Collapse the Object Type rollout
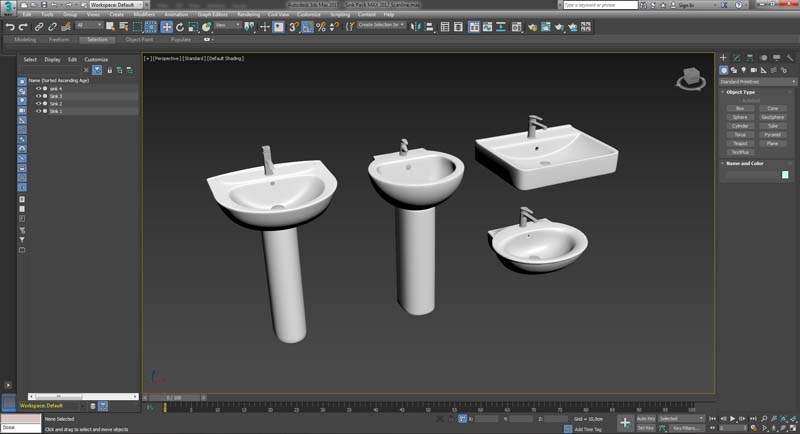800x434 pixels. [x=741, y=92]
